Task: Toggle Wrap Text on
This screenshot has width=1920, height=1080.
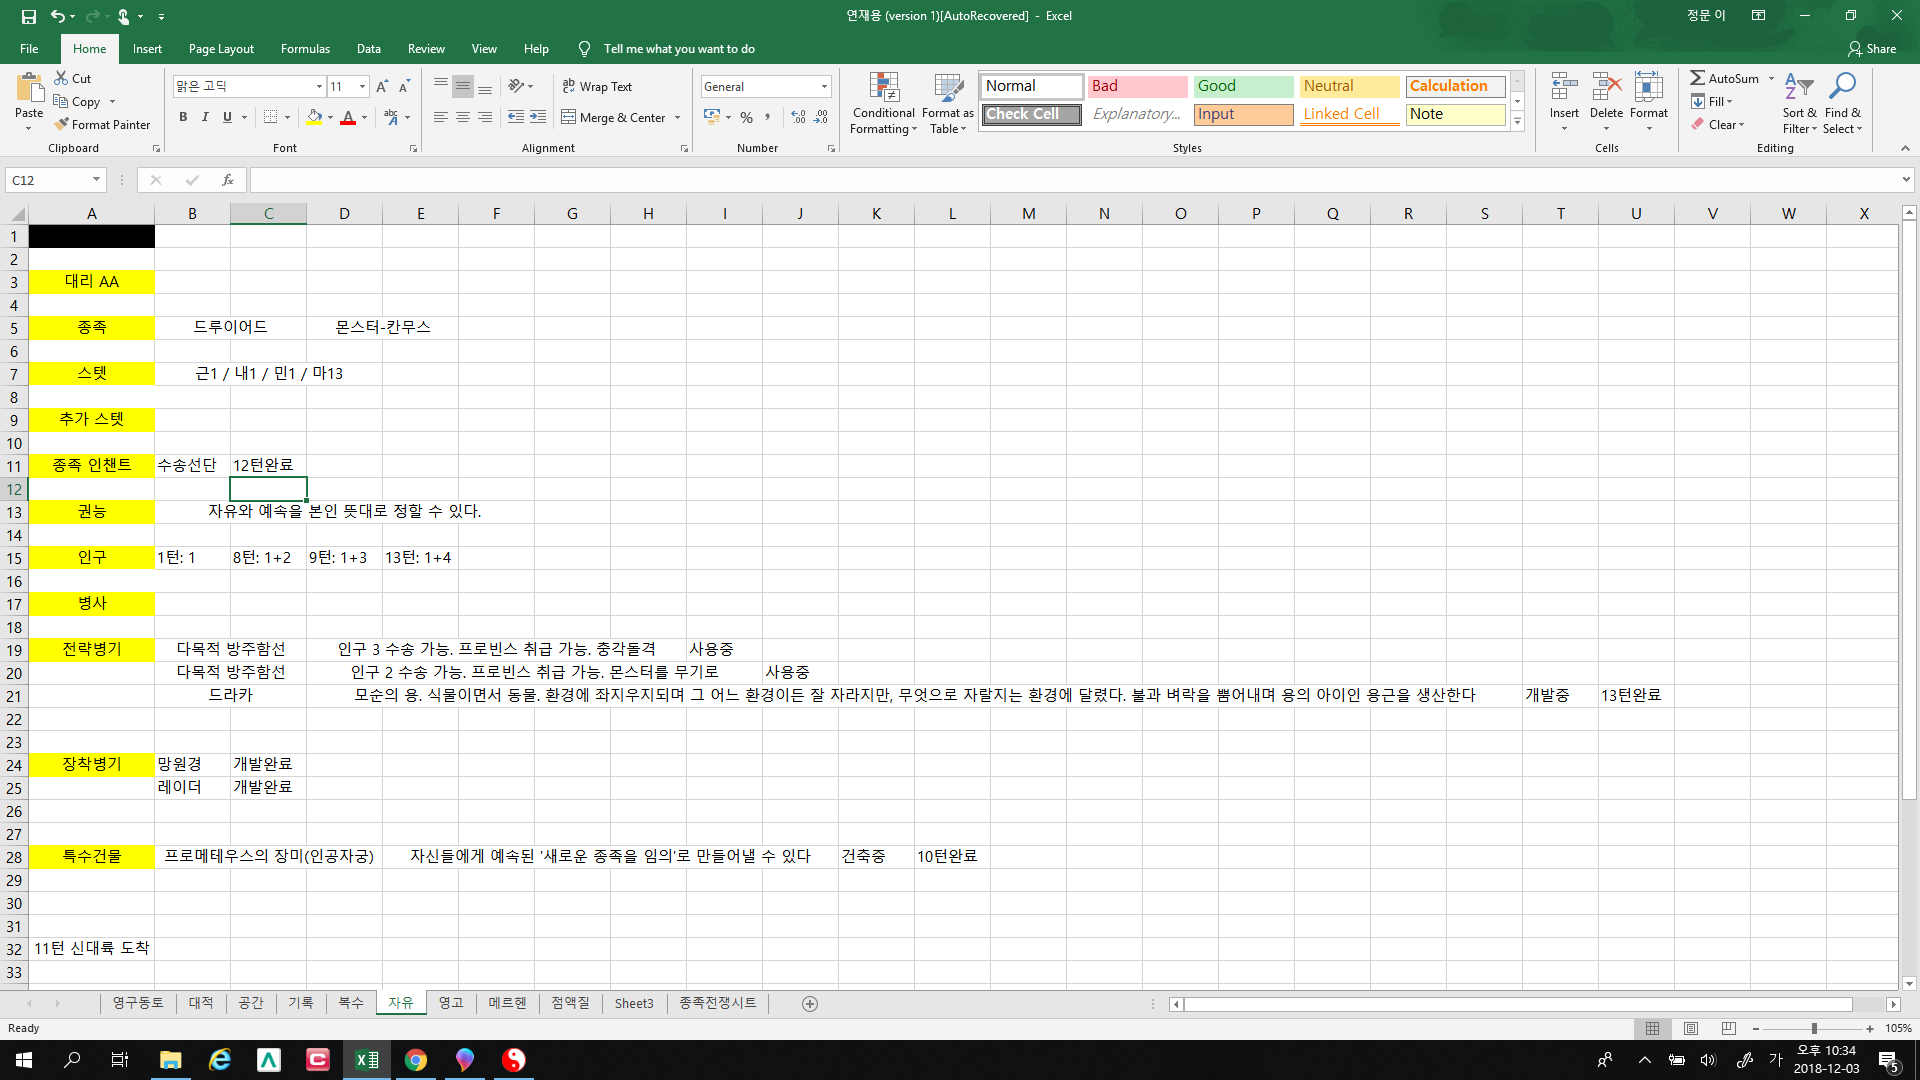Action: pos(597,87)
